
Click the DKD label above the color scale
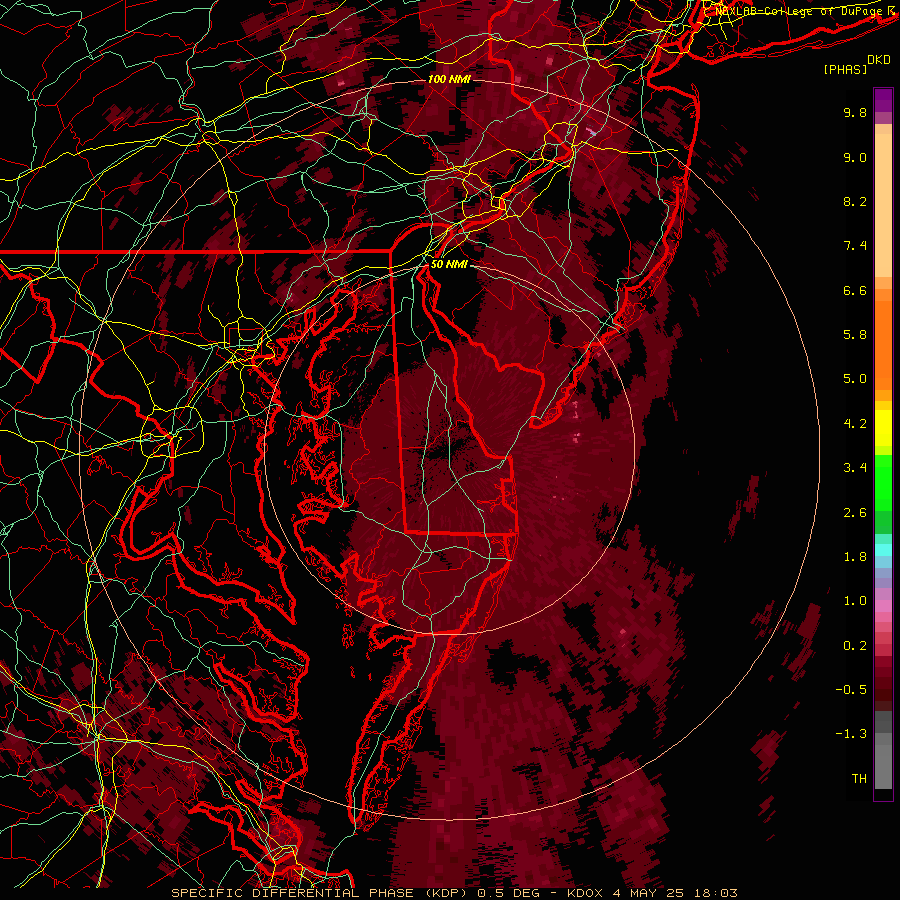point(878,60)
